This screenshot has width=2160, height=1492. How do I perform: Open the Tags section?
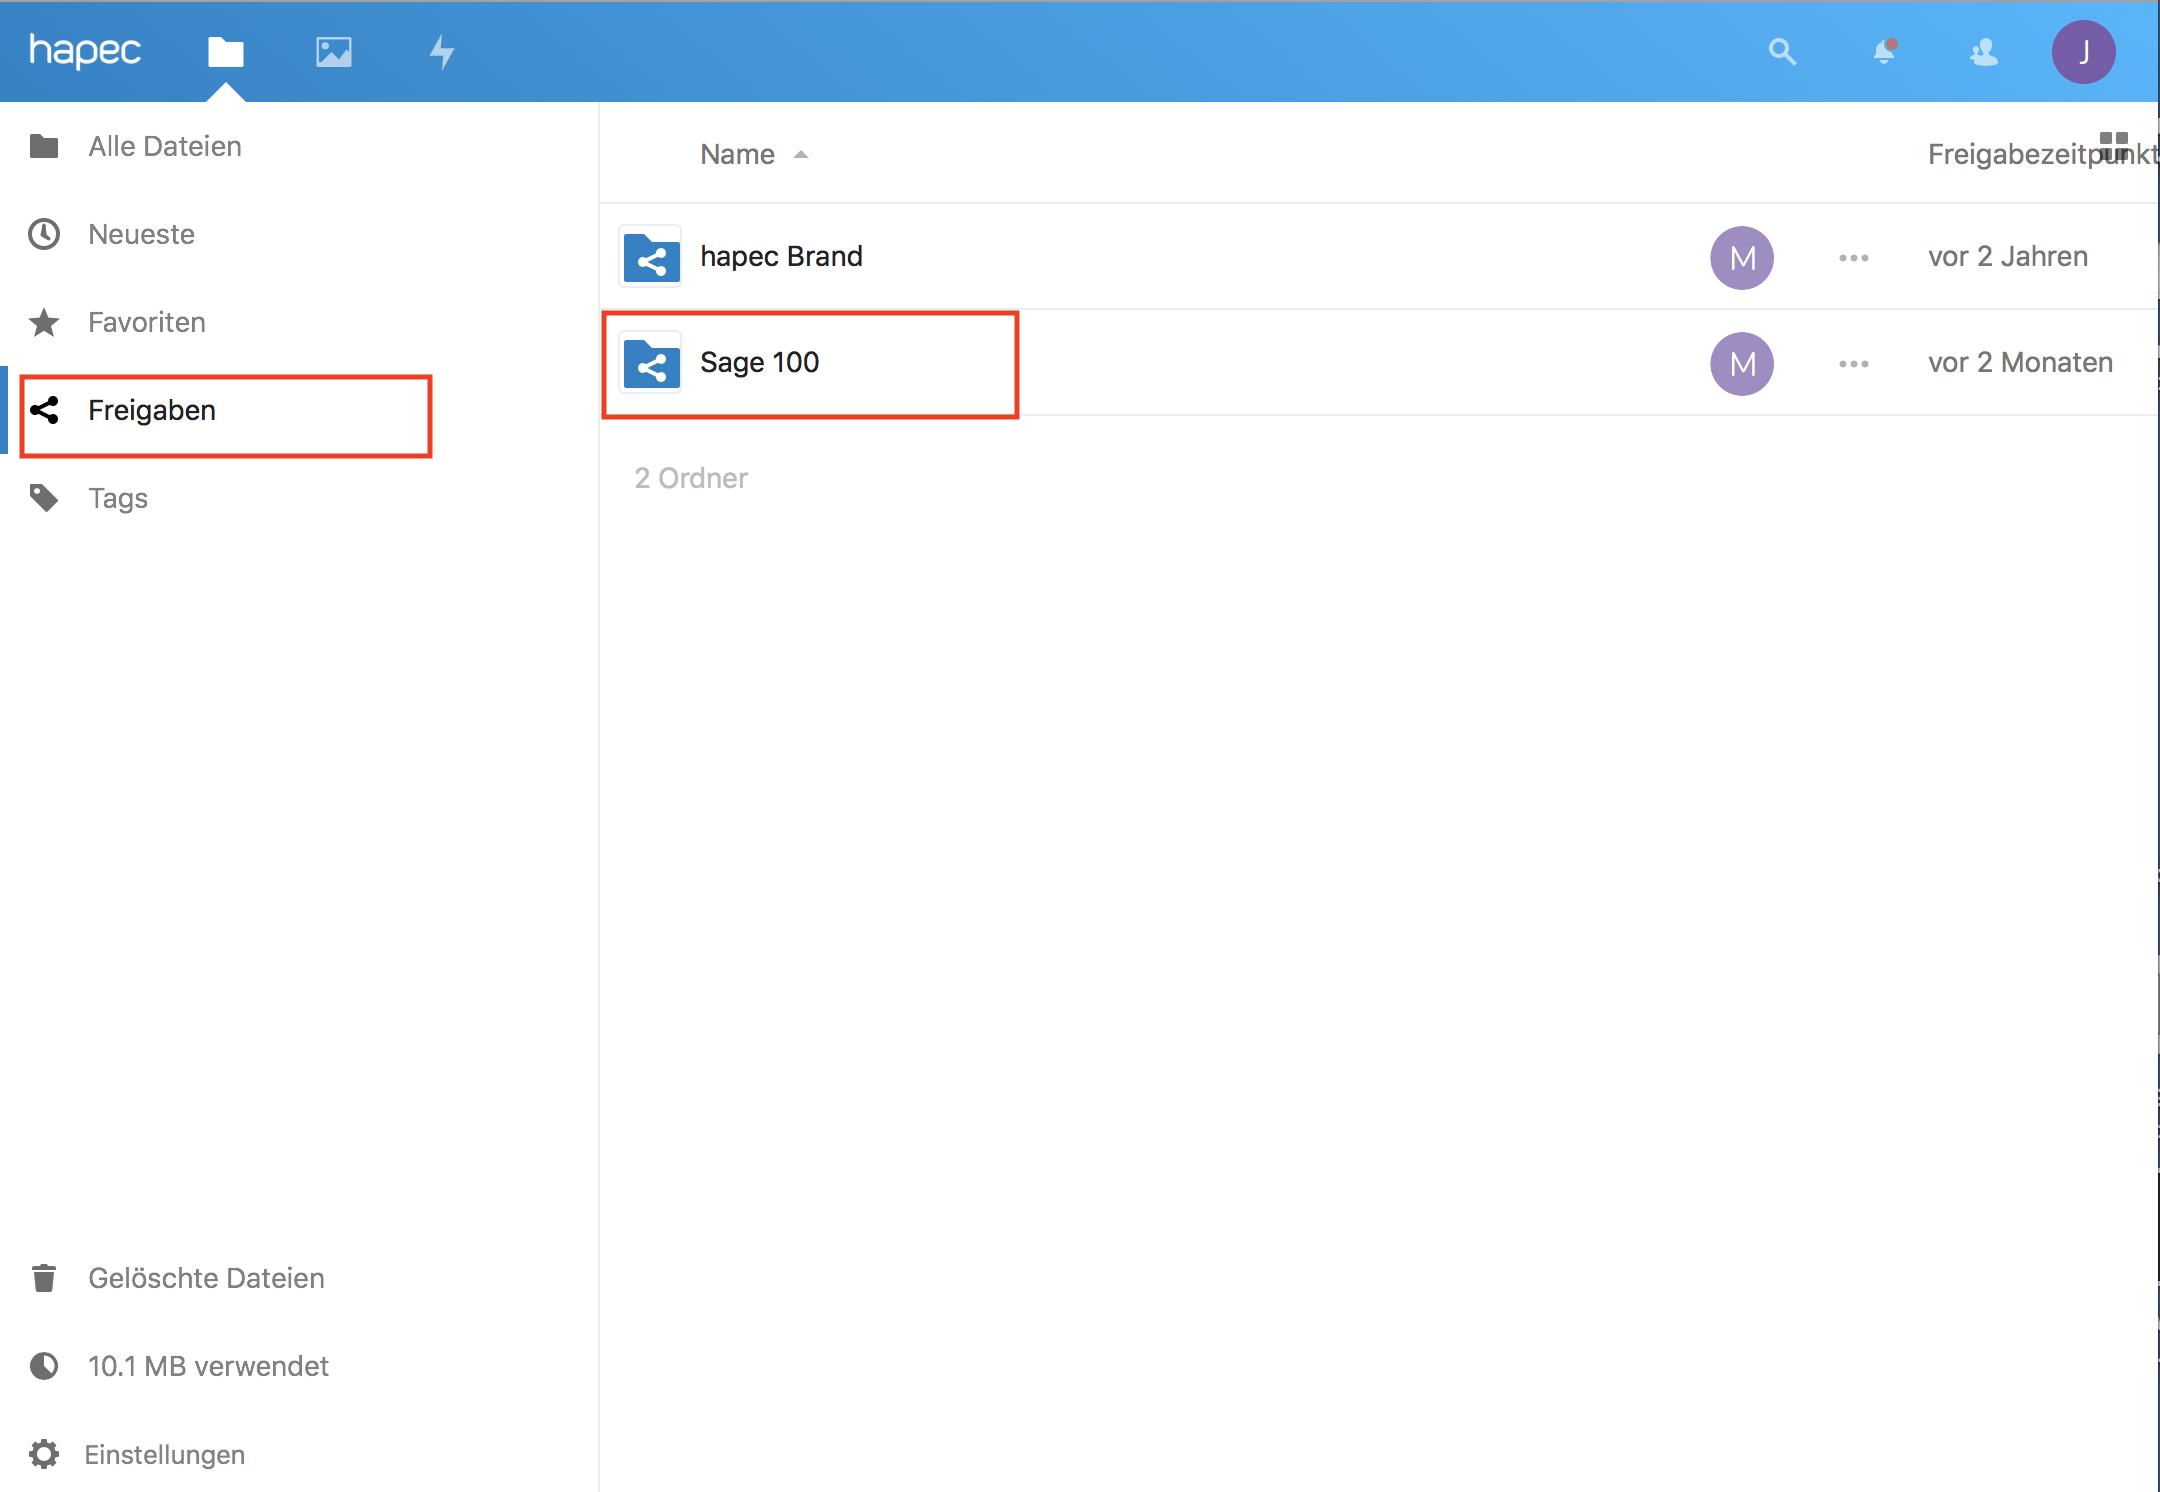(x=118, y=498)
